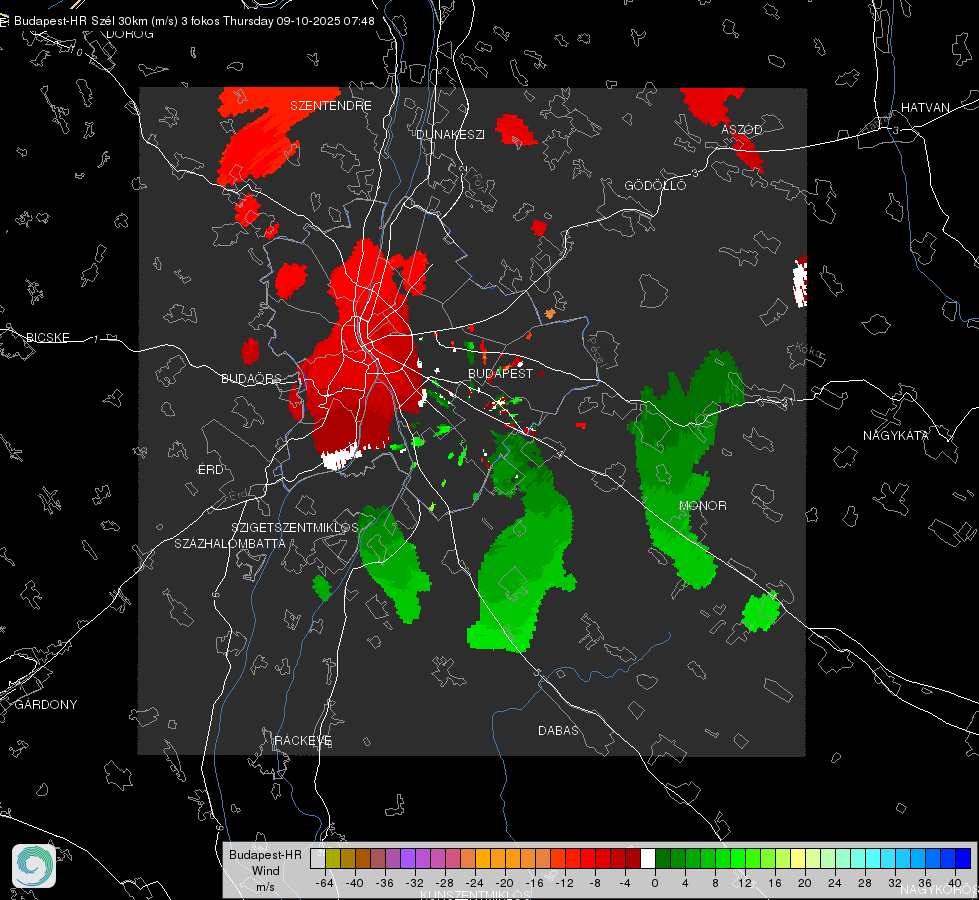
Task: Click the '16' legend tick value
Action: click(774, 883)
